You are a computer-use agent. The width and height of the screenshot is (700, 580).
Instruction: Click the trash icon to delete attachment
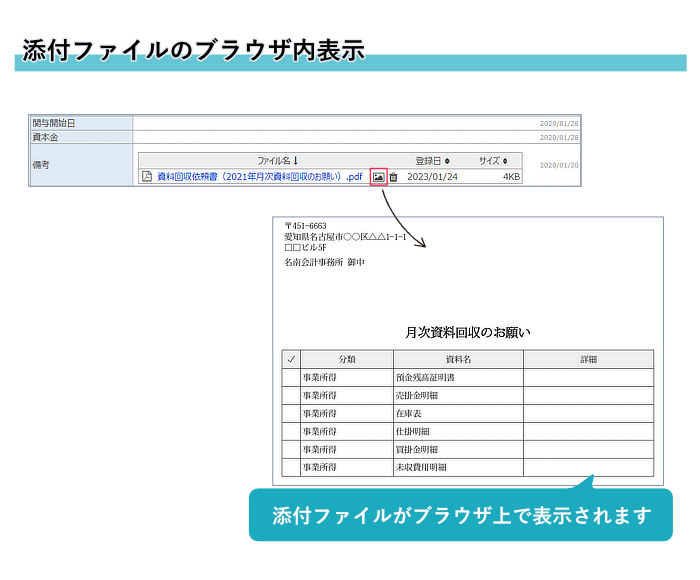393,177
